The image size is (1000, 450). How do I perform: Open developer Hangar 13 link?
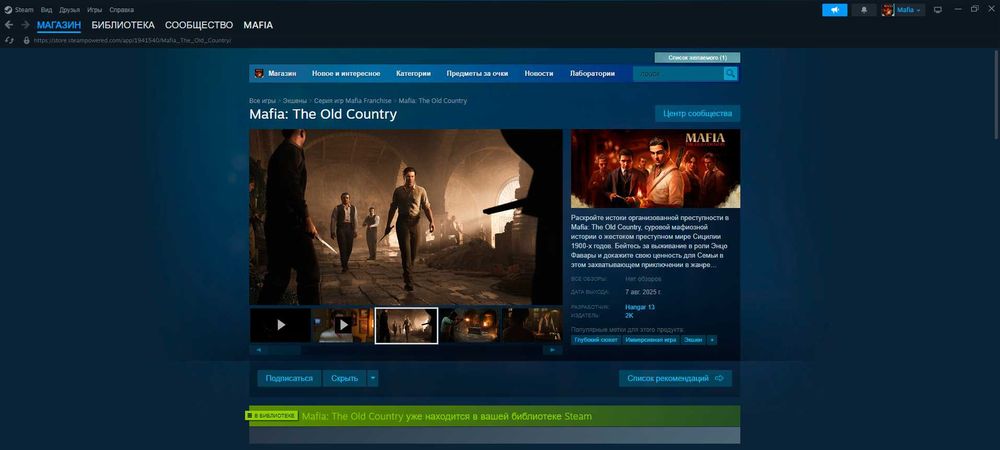click(640, 307)
